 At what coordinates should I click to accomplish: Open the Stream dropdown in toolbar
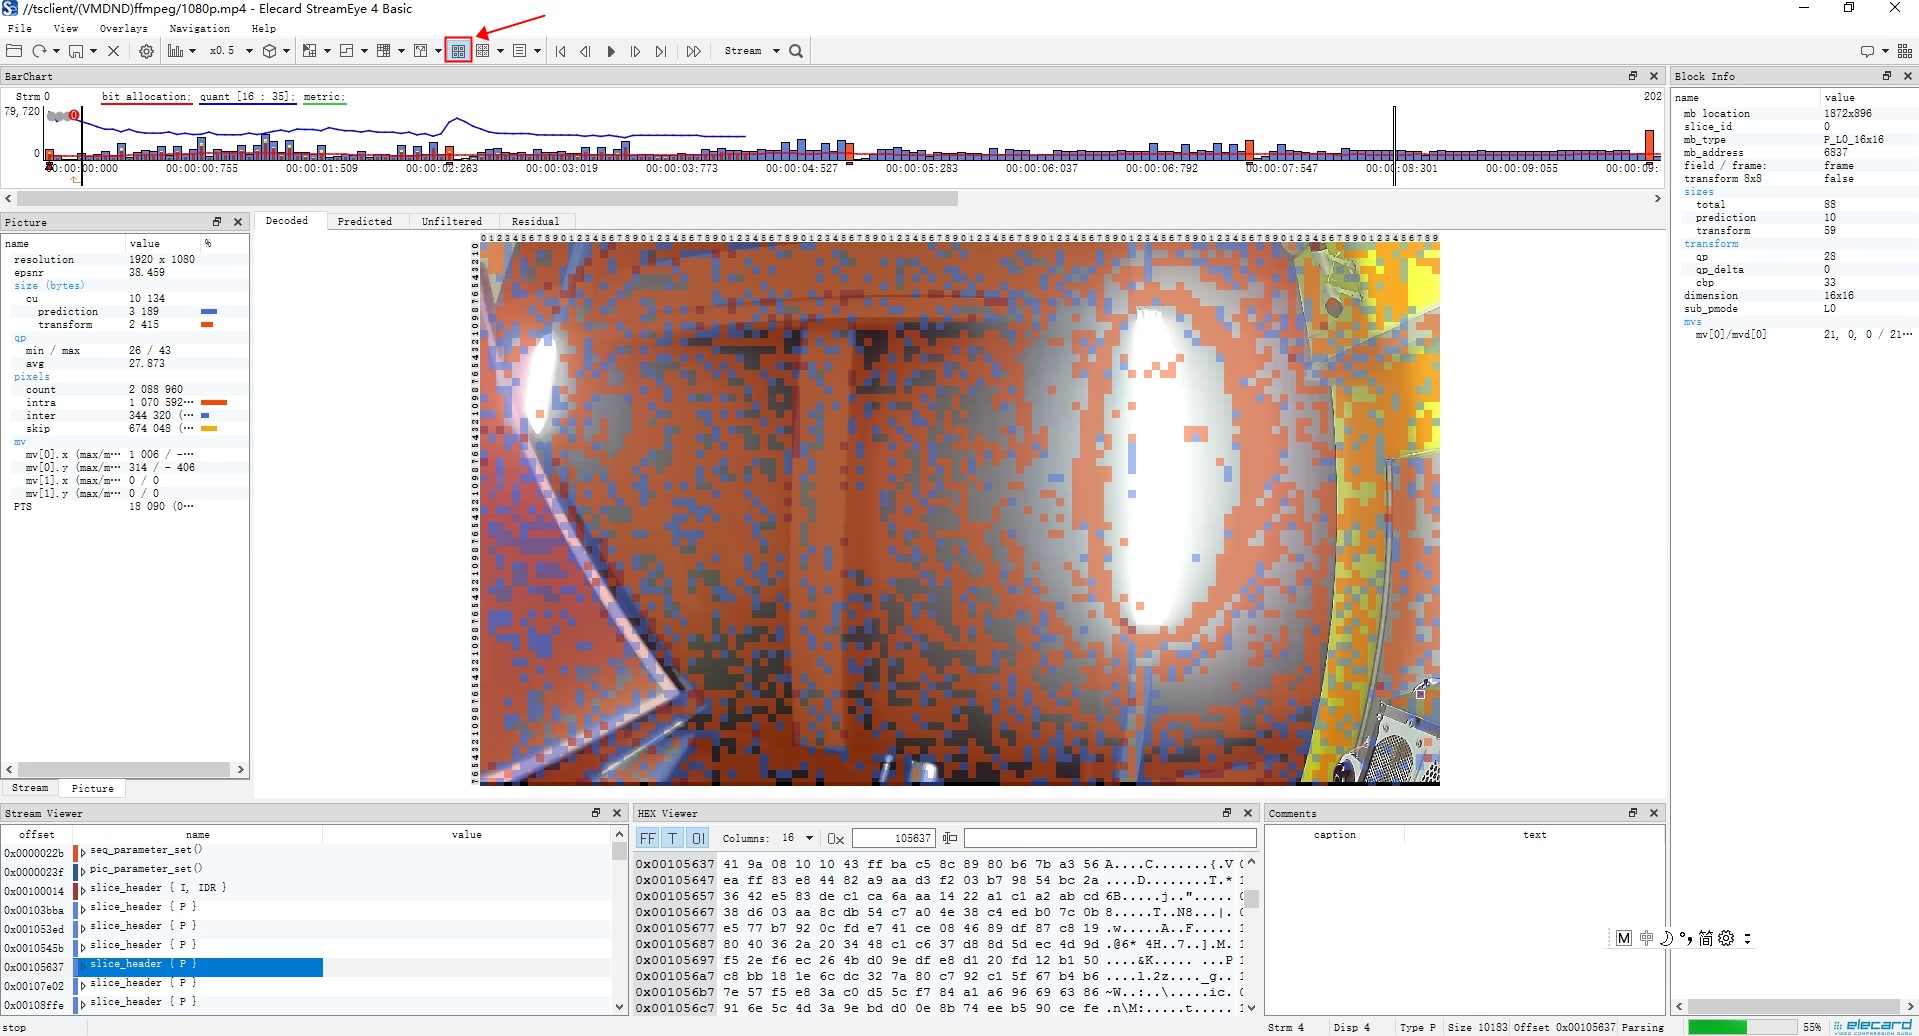click(751, 51)
